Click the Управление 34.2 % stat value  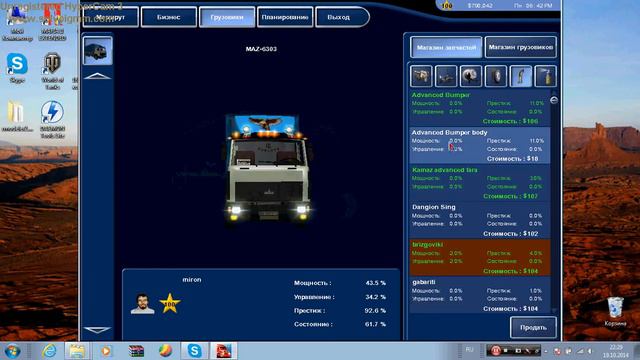pos(376,297)
